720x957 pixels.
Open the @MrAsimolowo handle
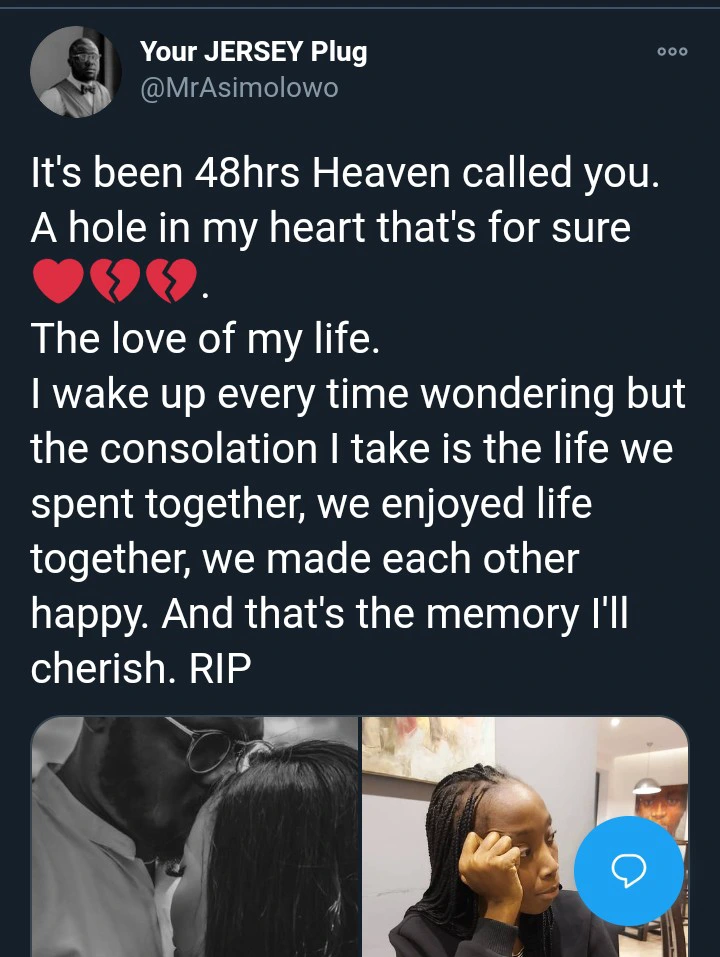tap(239, 88)
